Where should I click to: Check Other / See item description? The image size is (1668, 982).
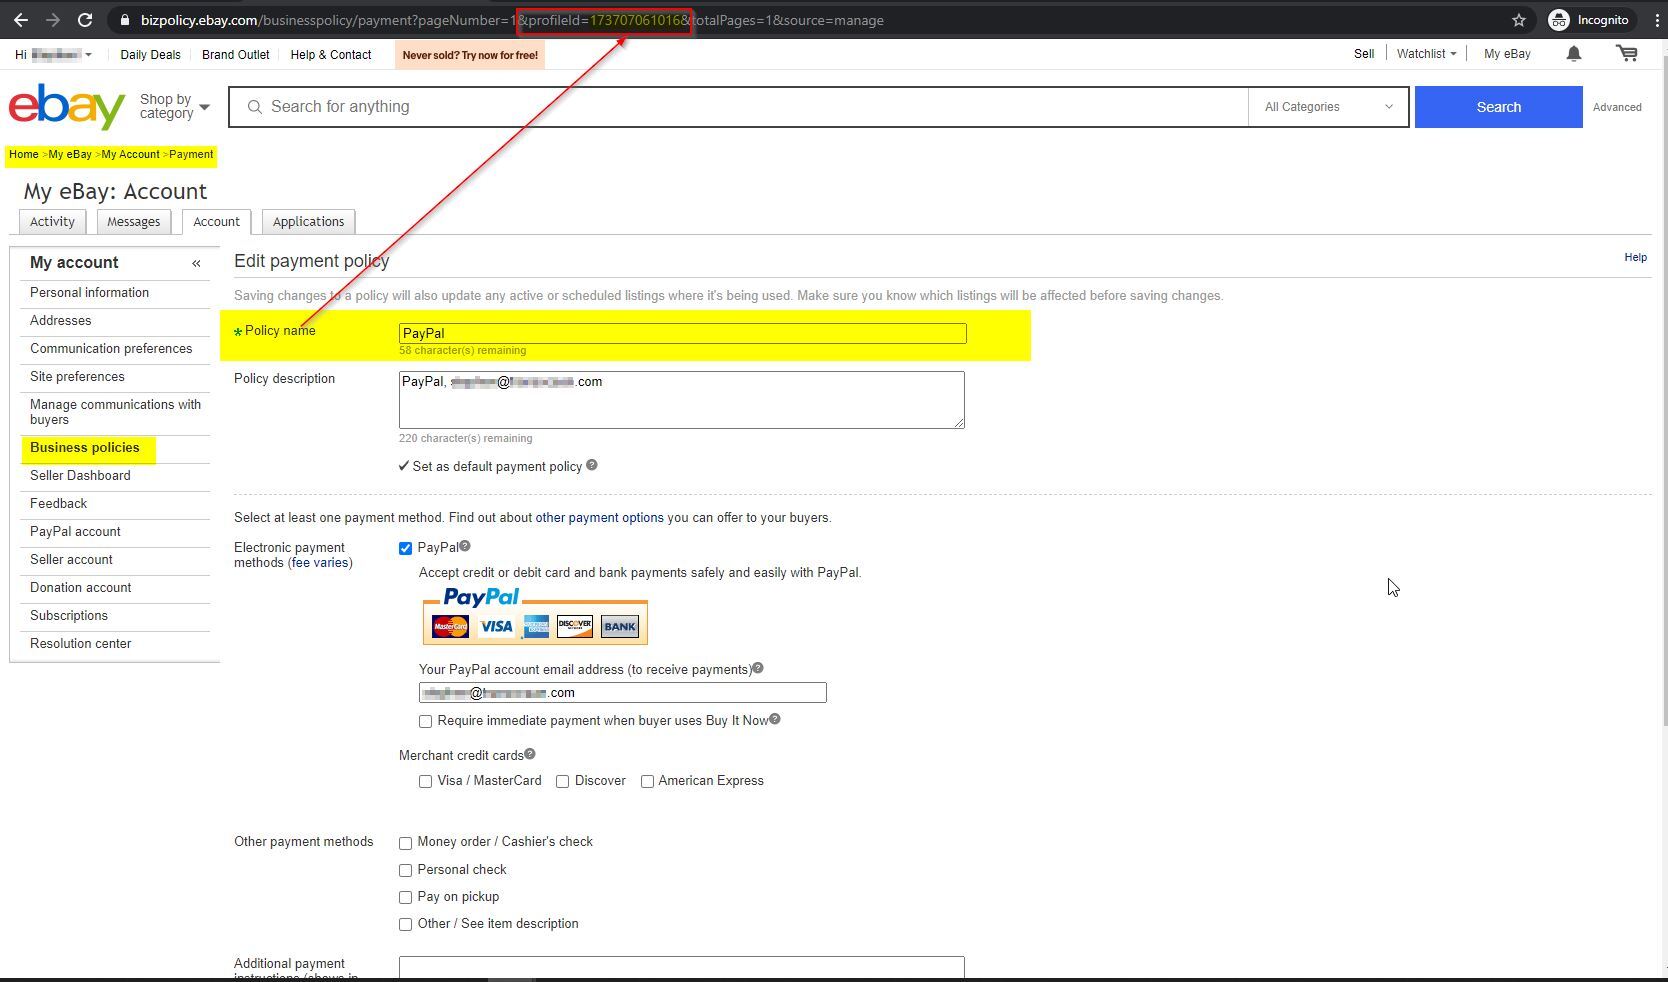coord(405,924)
